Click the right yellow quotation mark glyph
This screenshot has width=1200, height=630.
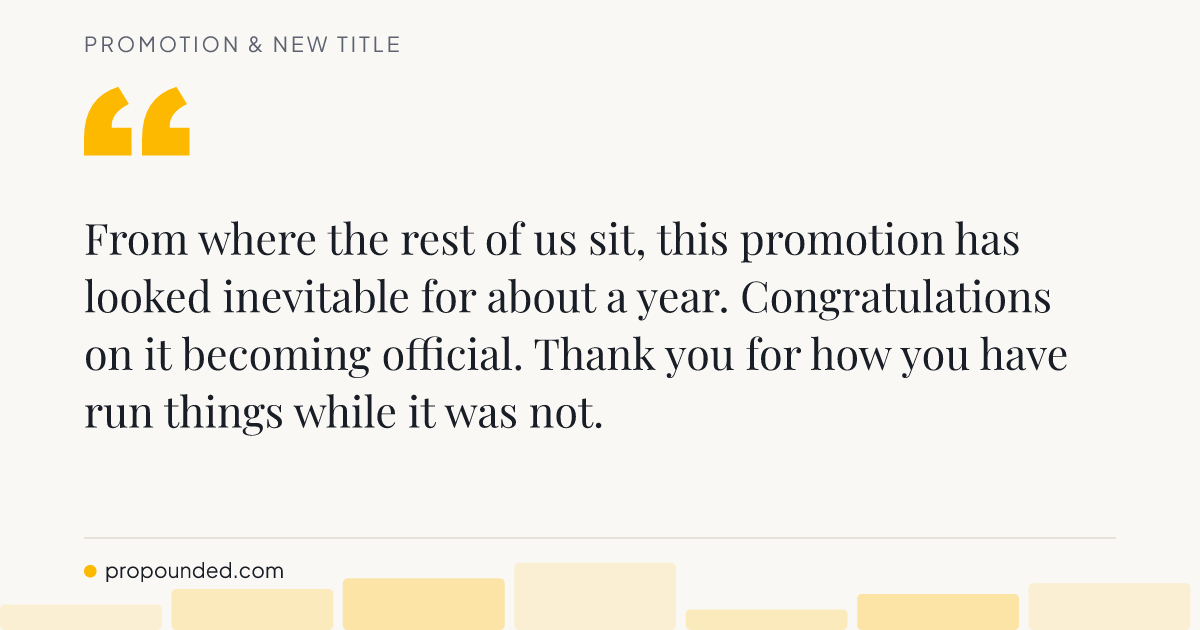pos(165,122)
